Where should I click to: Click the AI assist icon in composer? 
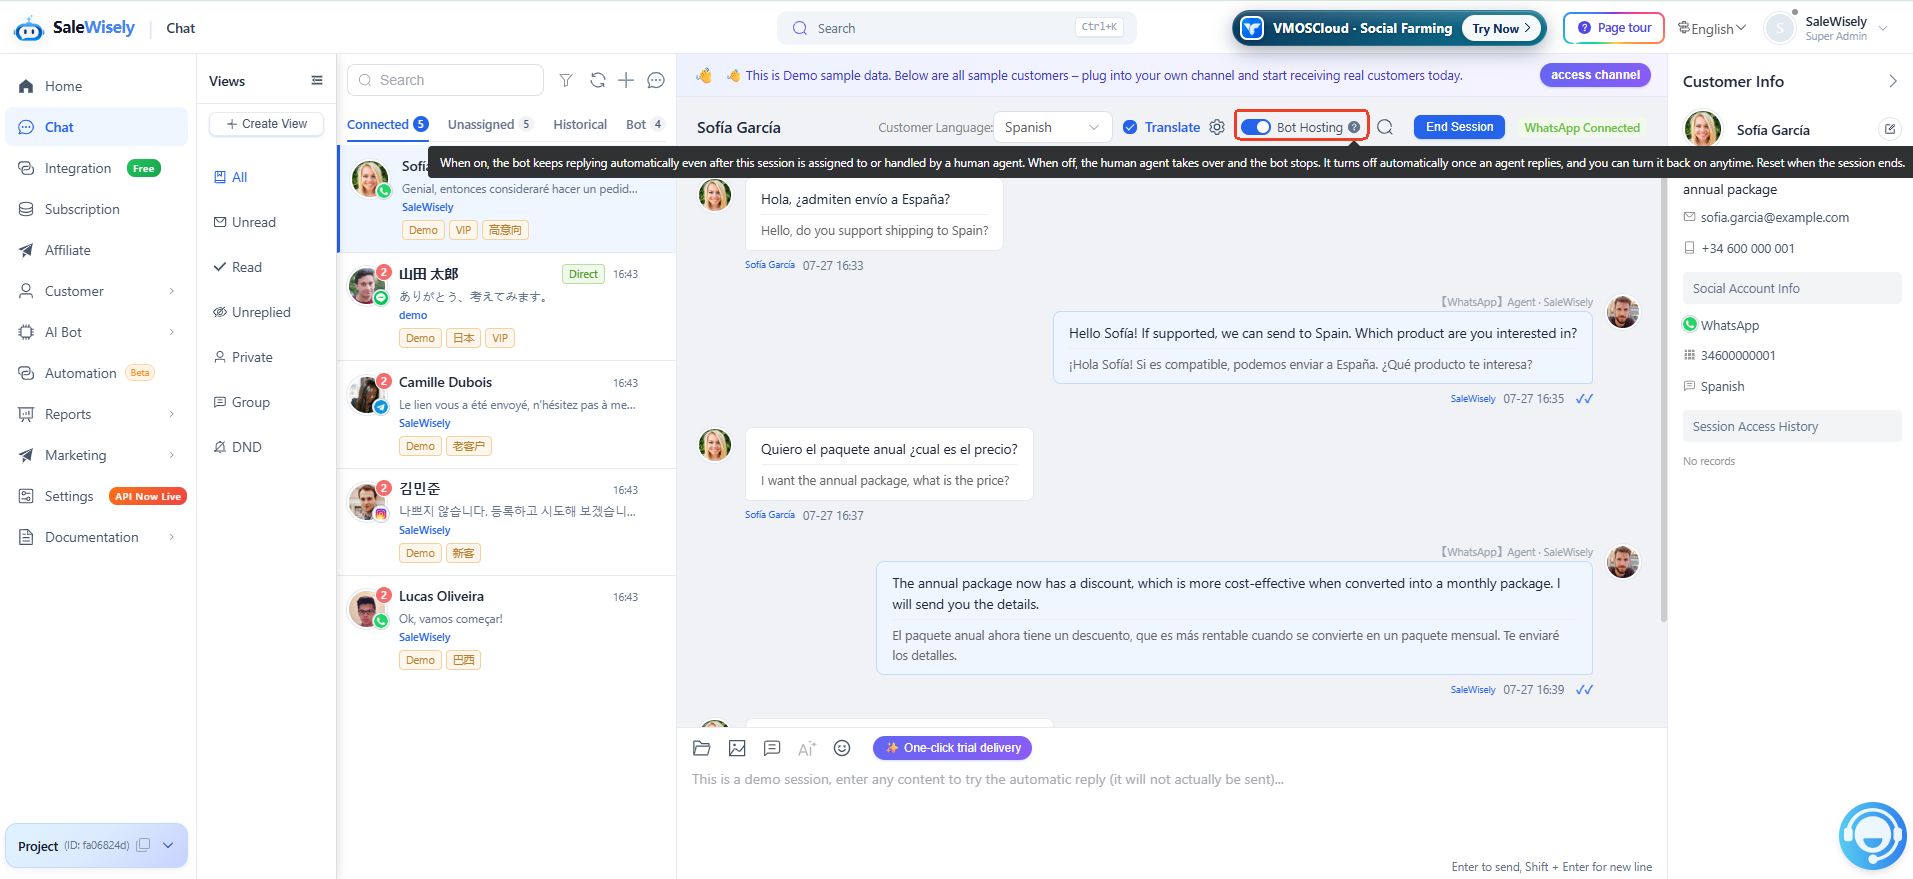pyautogui.click(x=807, y=748)
